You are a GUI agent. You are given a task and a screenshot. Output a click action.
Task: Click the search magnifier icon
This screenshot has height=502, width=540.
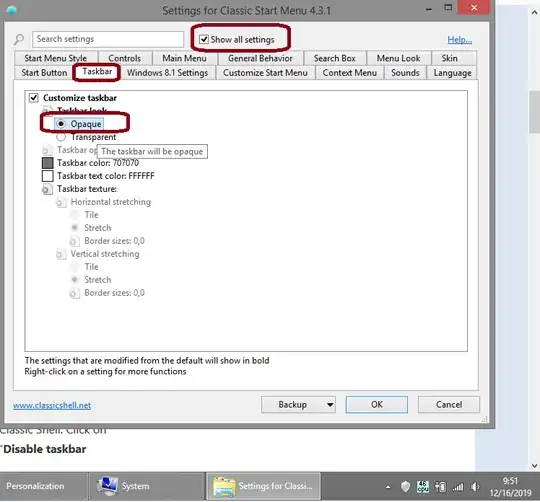[19, 39]
